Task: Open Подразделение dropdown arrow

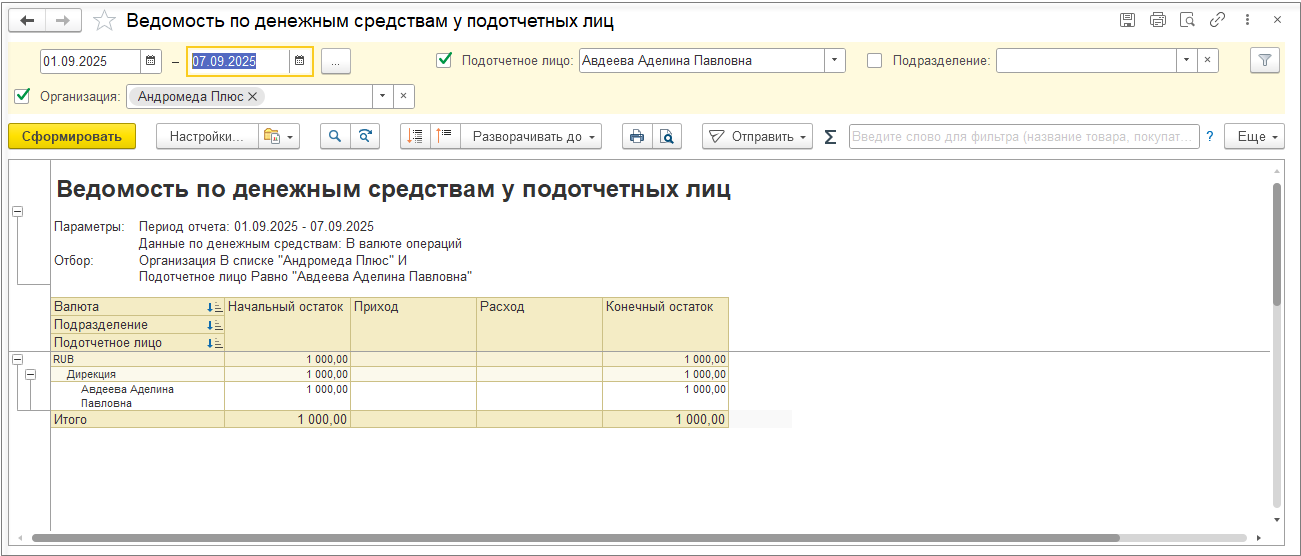Action: (1186, 61)
